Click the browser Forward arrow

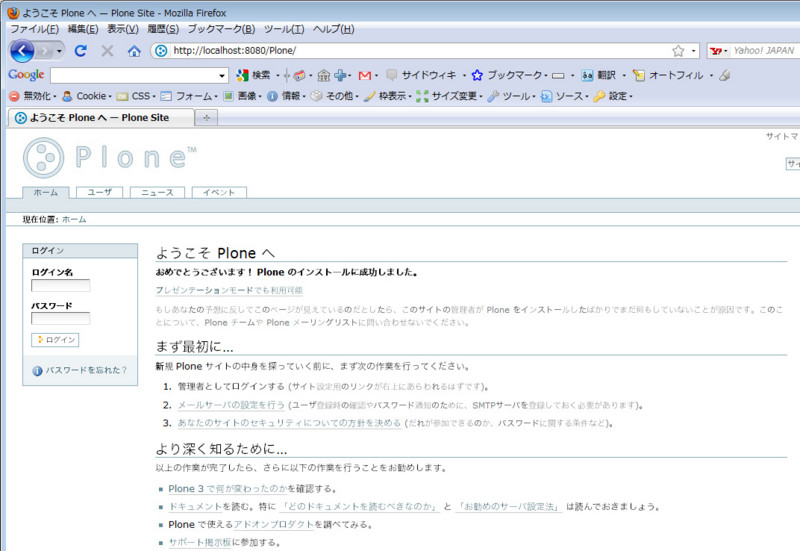[45, 51]
